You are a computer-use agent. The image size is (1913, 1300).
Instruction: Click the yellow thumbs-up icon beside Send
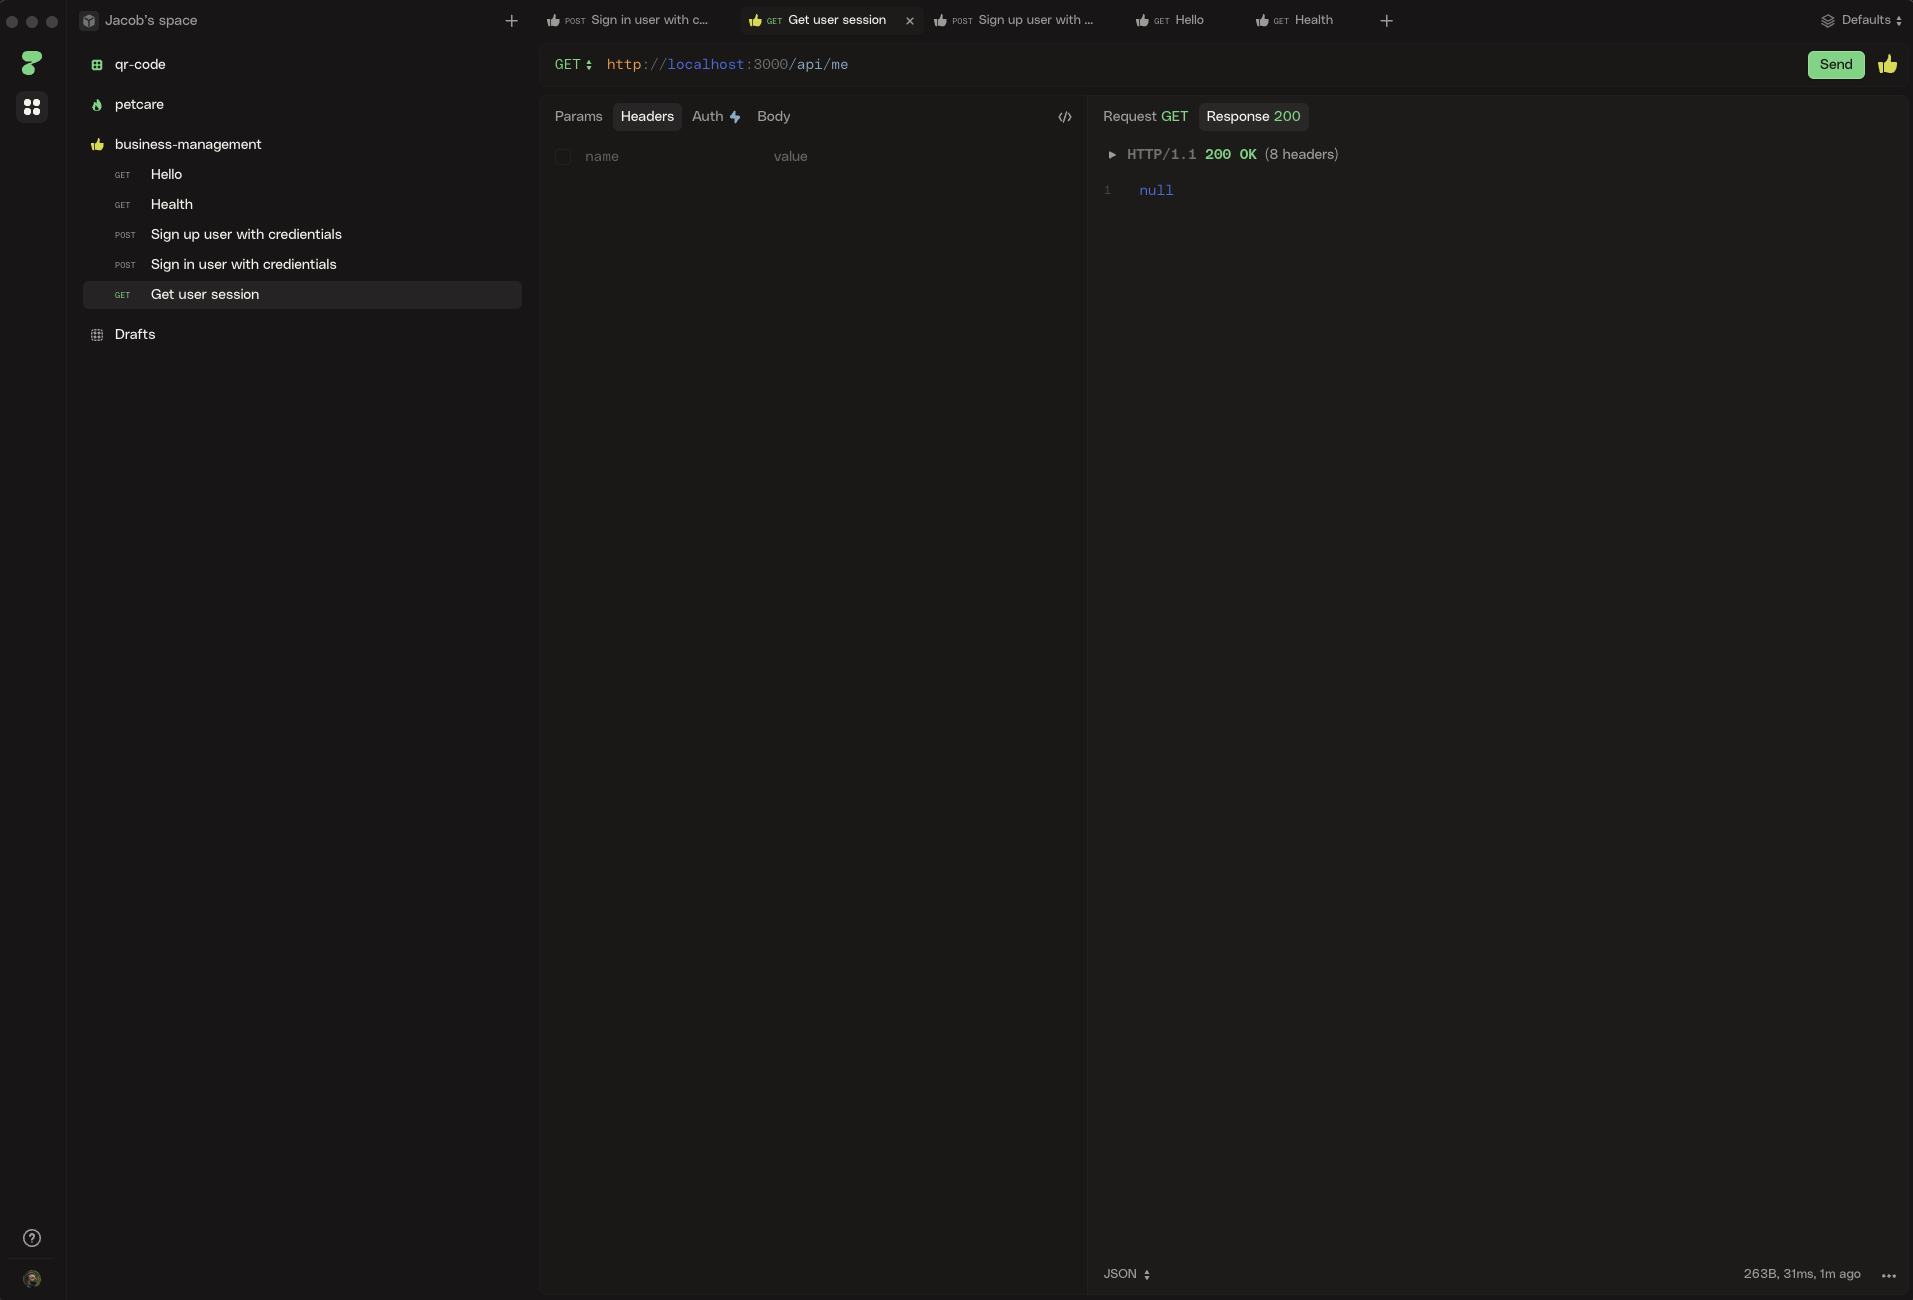point(1888,65)
